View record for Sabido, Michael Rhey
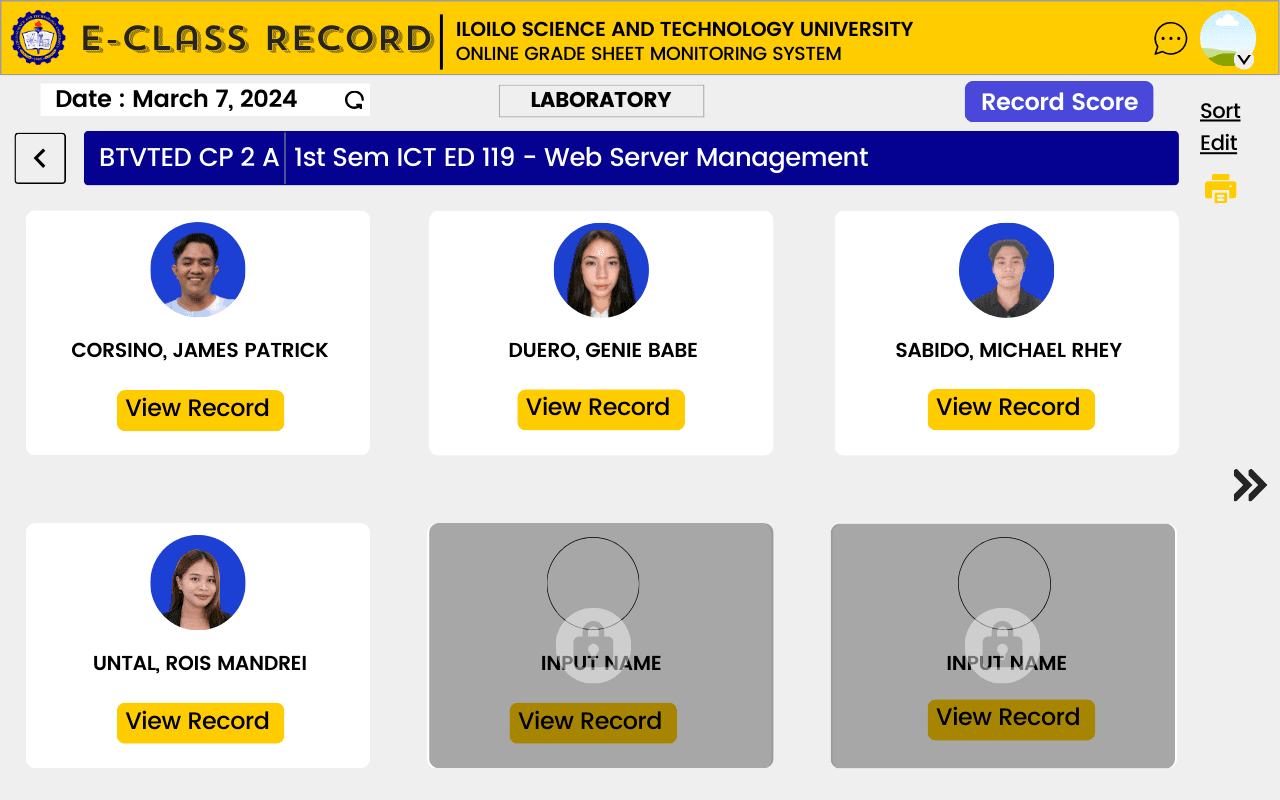 point(1010,409)
